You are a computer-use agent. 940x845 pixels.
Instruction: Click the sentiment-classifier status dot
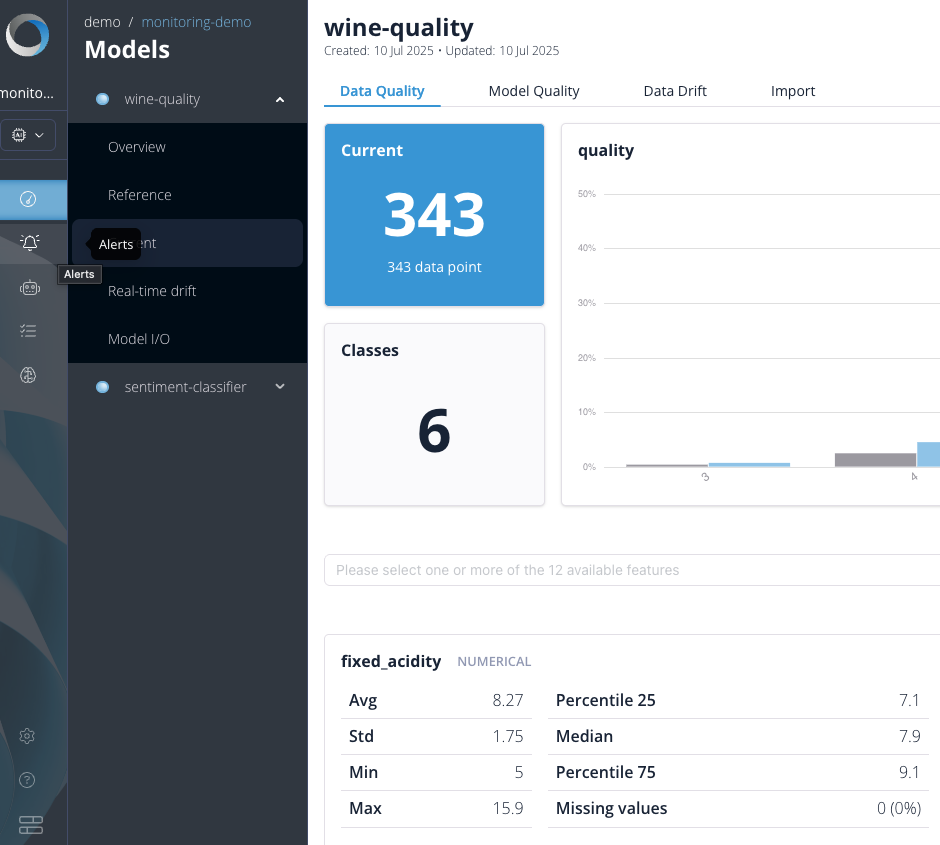[x=103, y=387]
